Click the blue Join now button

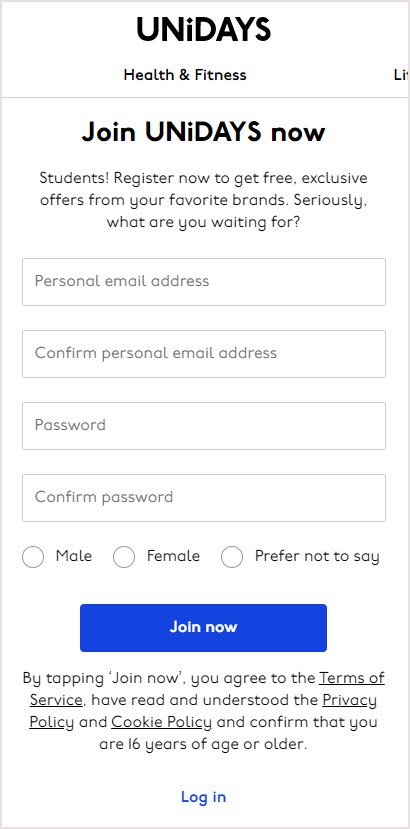pos(203,628)
